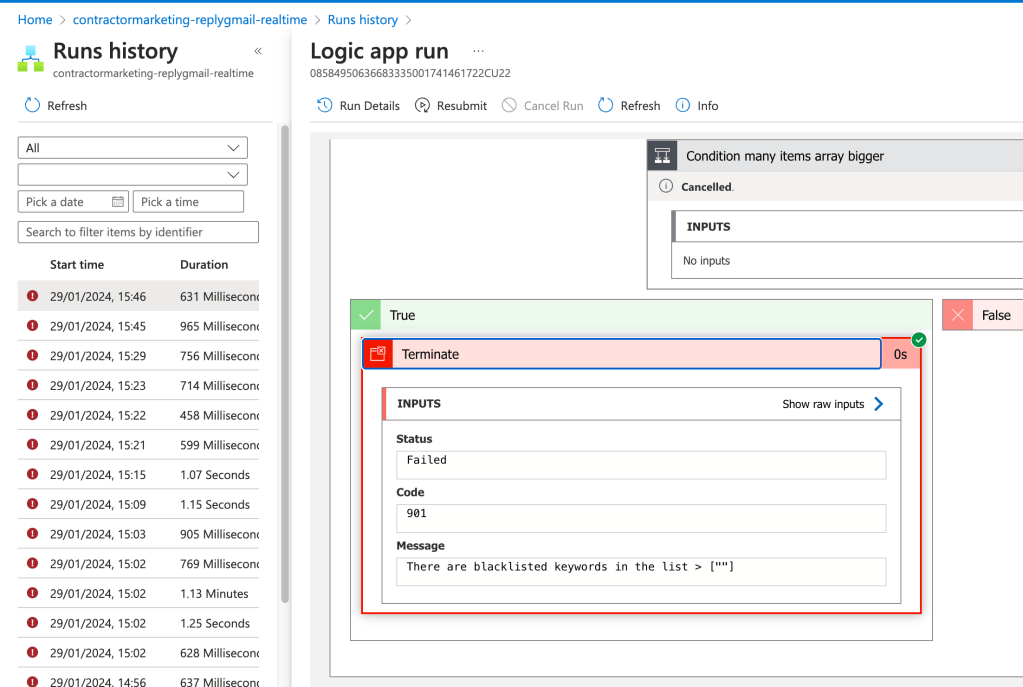The height and width of the screenshot is (687, 1023).
Task: Open the run lasting 1.13 Minutes
Action: [138, 593]
